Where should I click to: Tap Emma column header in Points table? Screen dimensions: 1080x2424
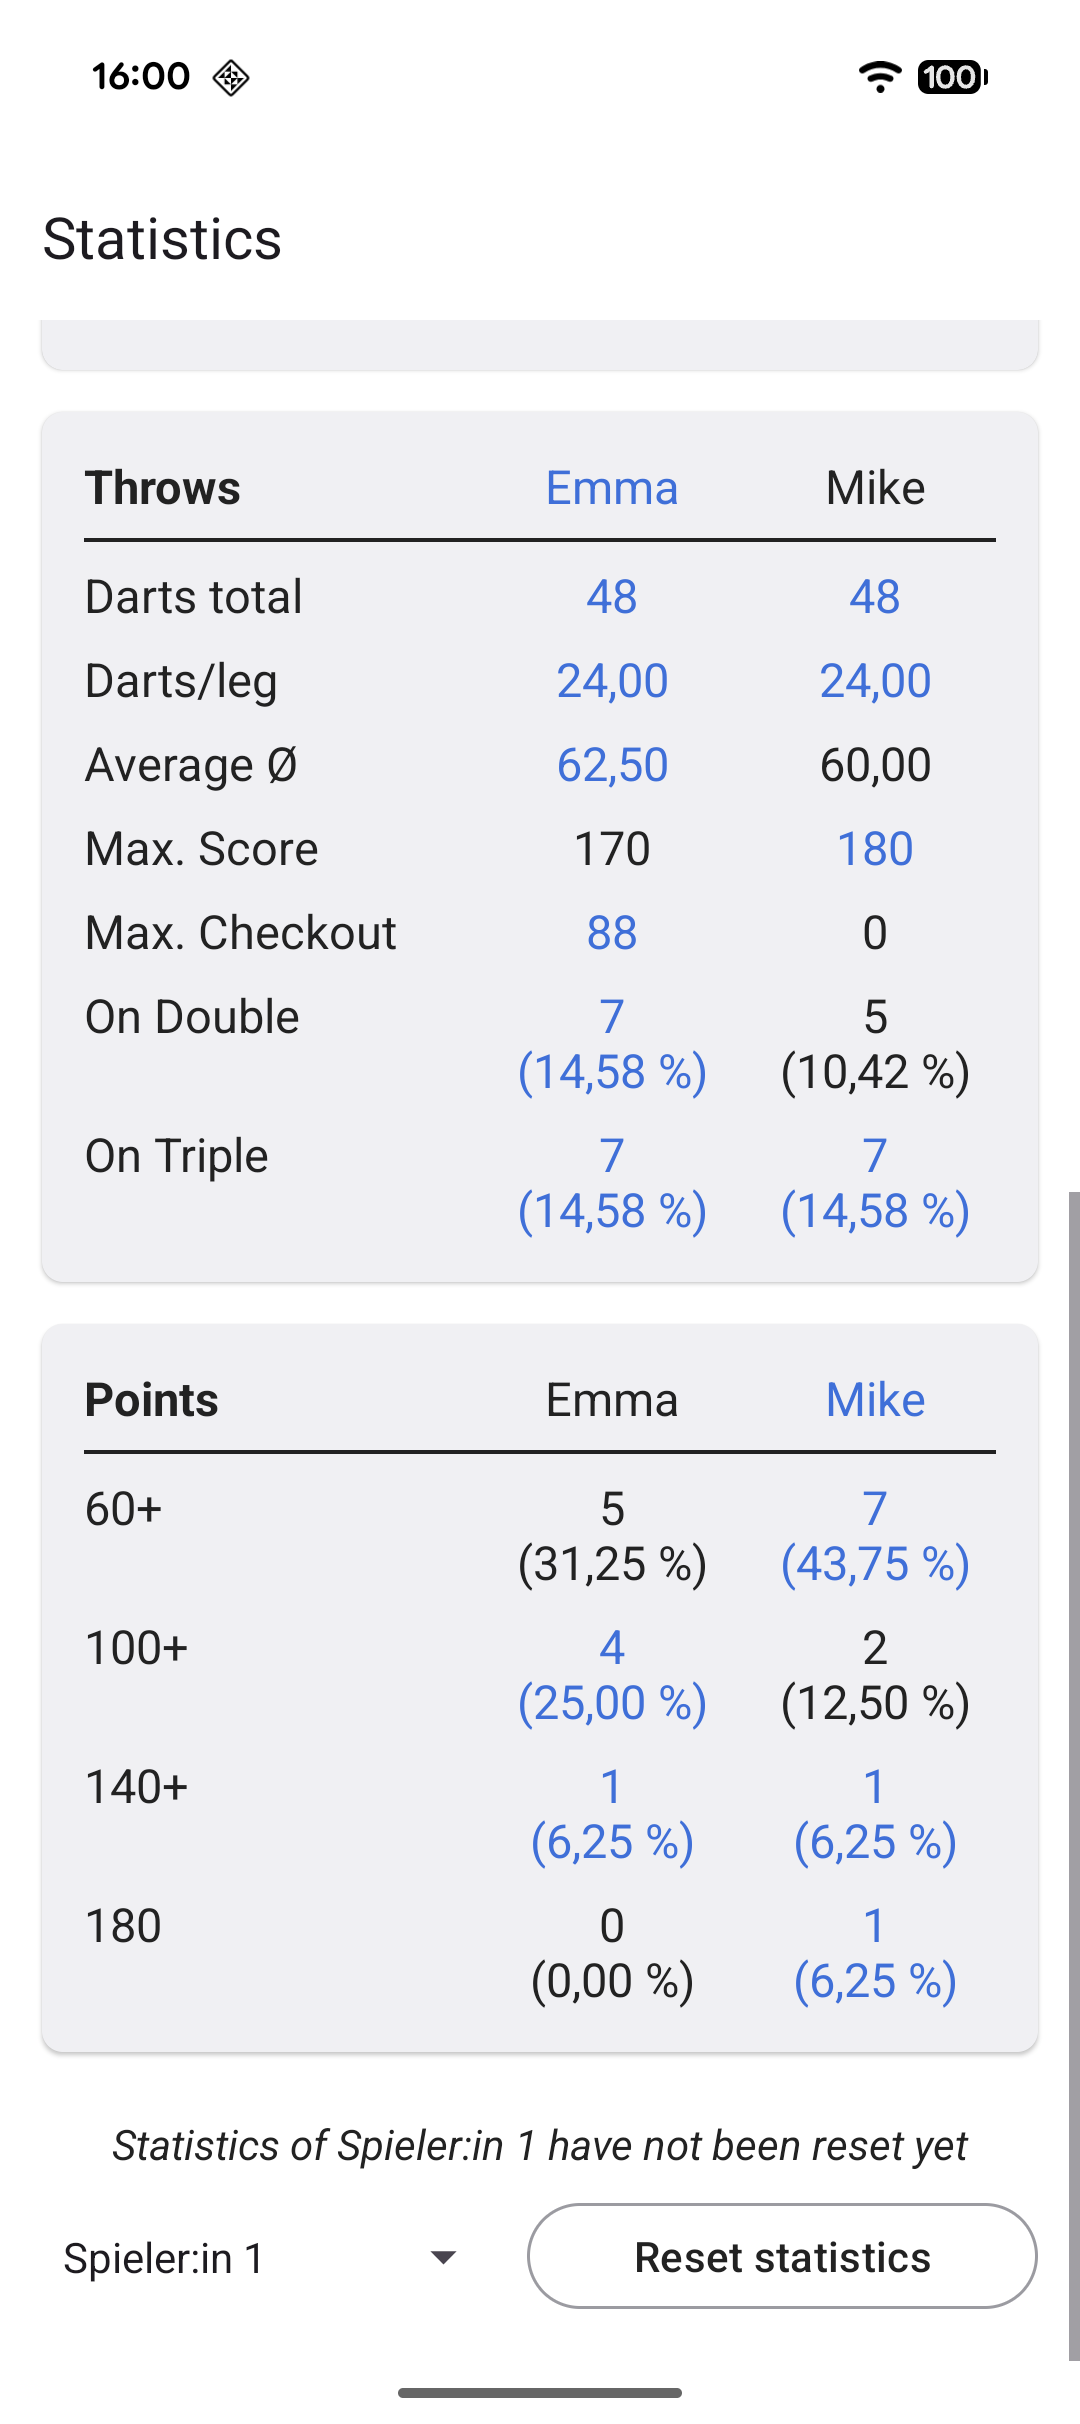612,1400
